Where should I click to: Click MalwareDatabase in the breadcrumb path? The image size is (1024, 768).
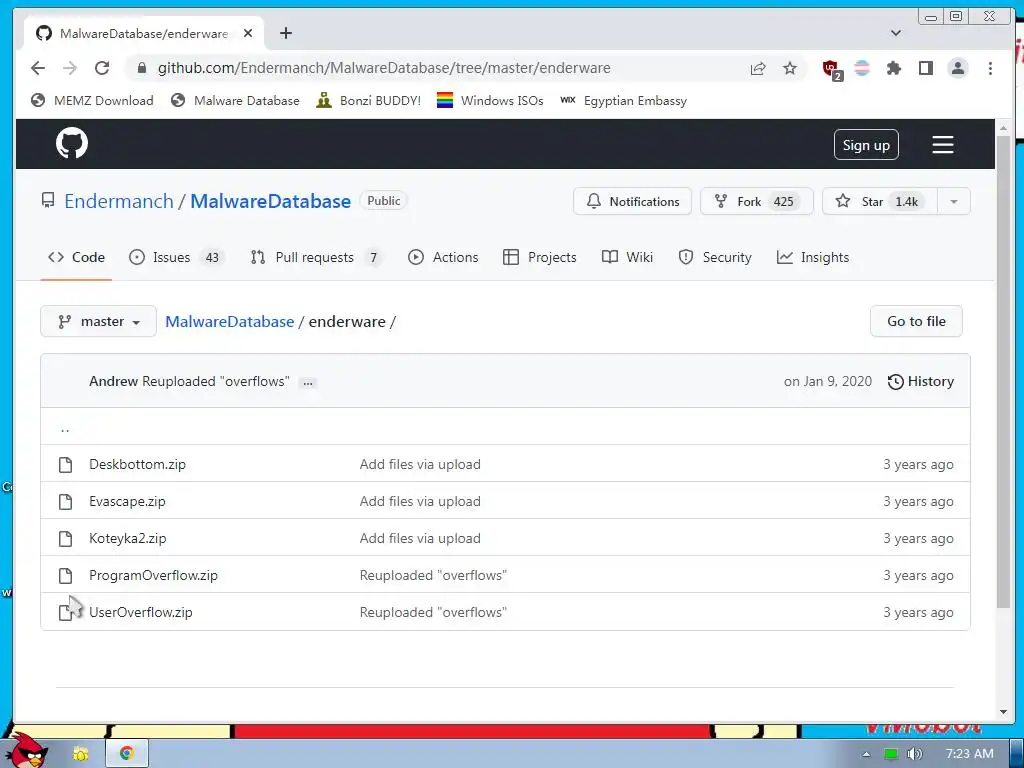click(x=229, y=321)
